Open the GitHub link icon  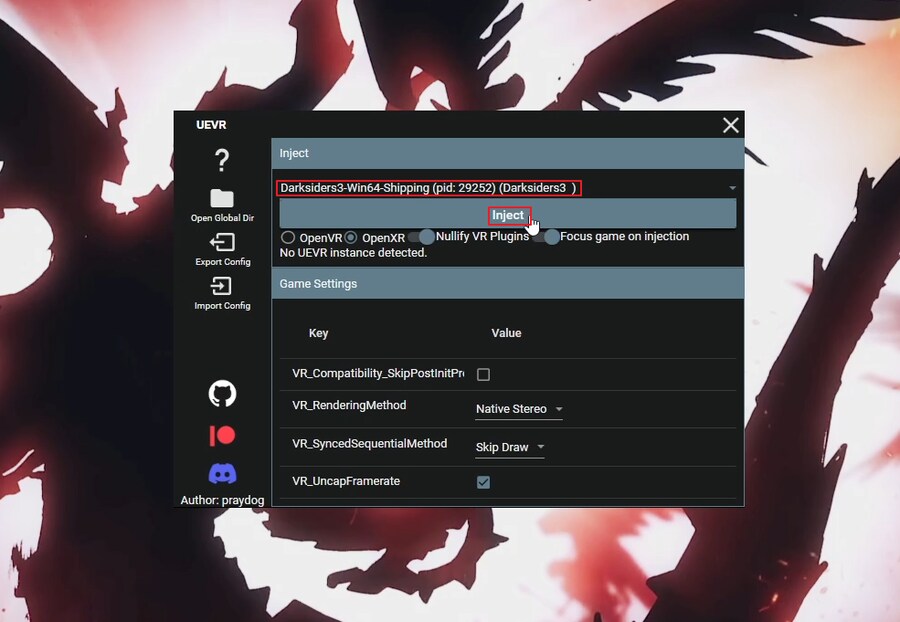[222, 393]
